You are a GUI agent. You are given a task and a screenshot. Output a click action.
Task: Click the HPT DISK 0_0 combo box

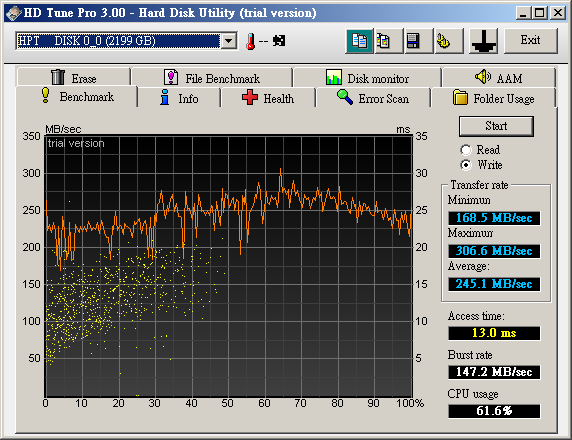(126, 41)
